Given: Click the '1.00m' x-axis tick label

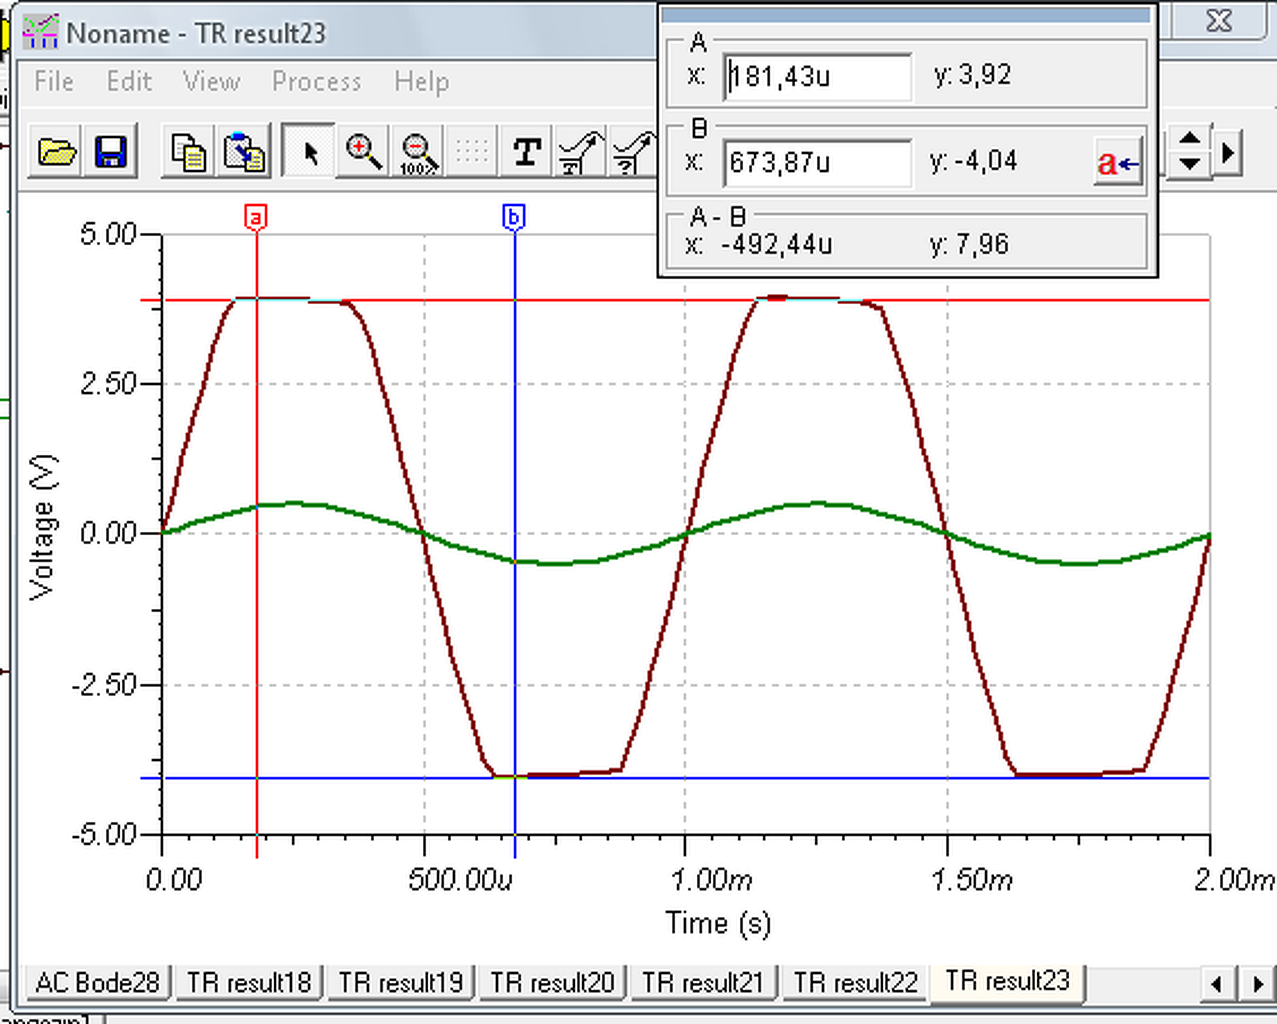Looking at the screenshot, I should (x=711, y=880).
